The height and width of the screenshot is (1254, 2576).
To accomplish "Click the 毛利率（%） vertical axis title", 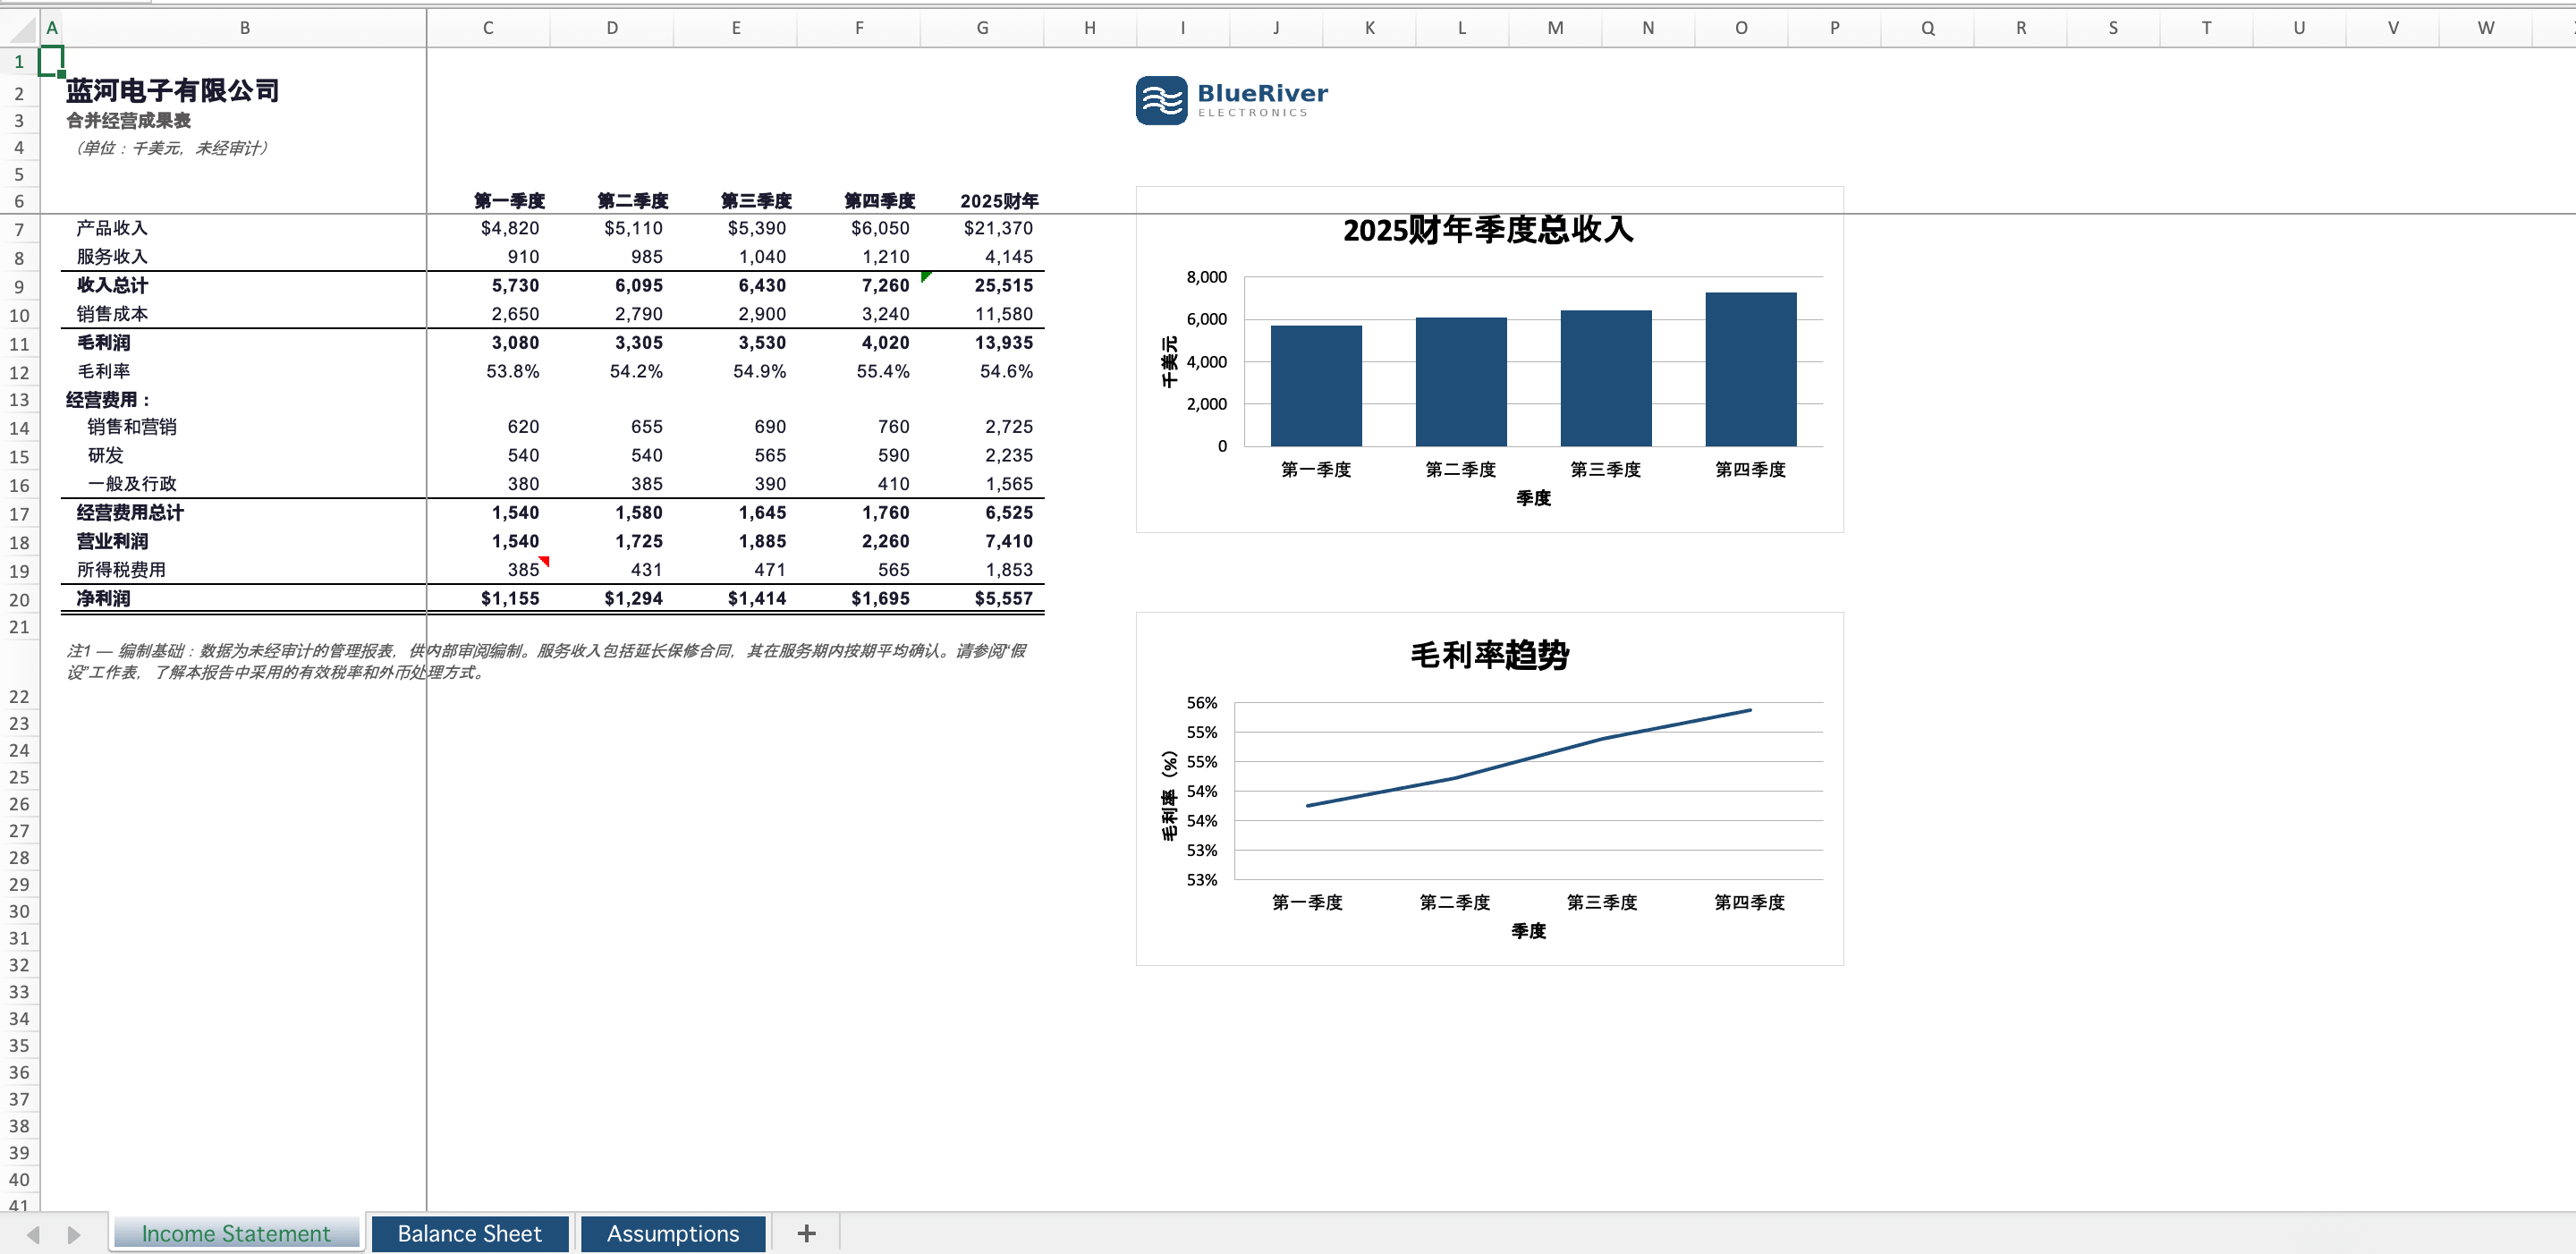I will (x=1169, y=796).
